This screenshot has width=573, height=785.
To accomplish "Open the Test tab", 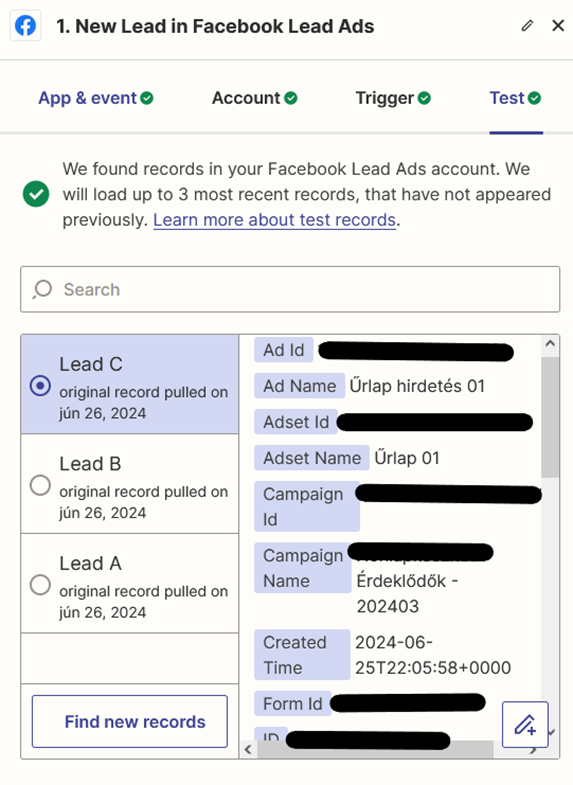I will (x=515, y=98).
